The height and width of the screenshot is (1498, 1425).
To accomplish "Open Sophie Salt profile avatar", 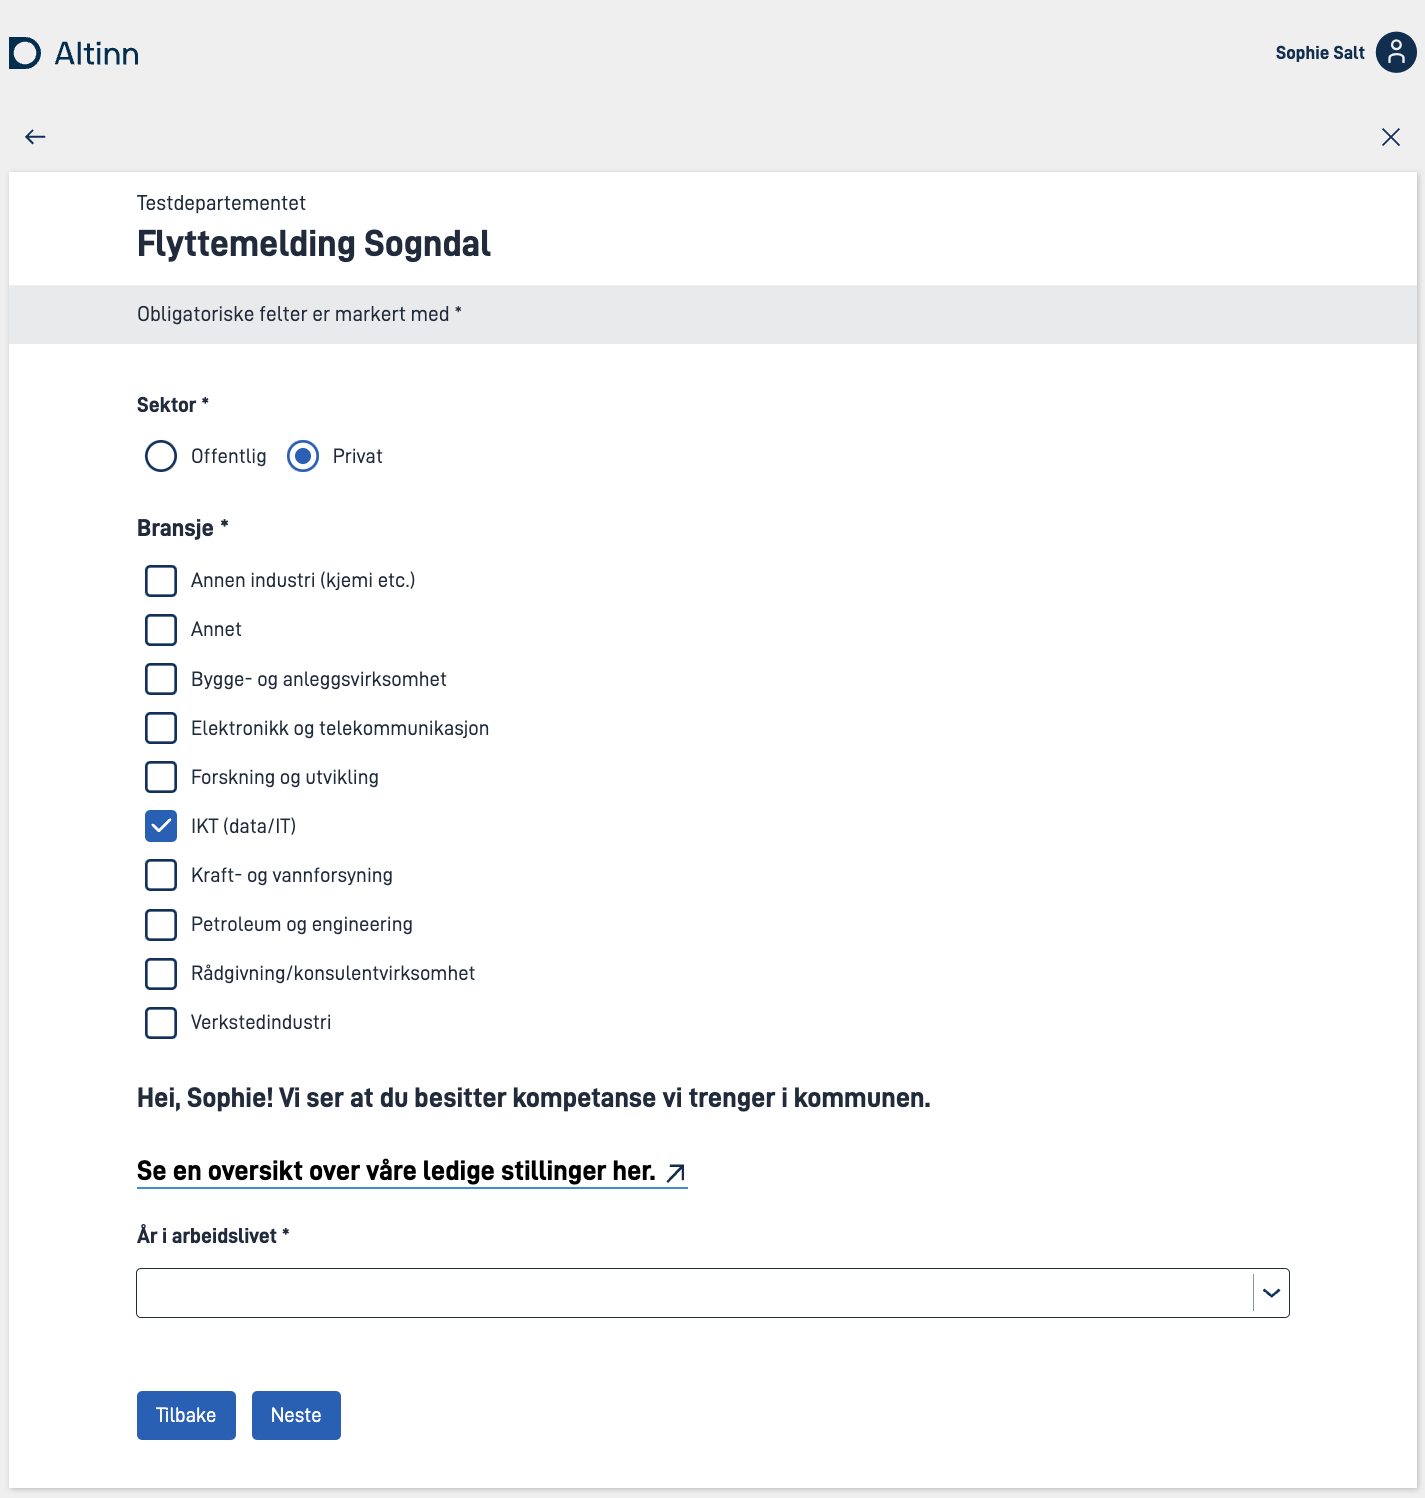I will coord(1396,53).
